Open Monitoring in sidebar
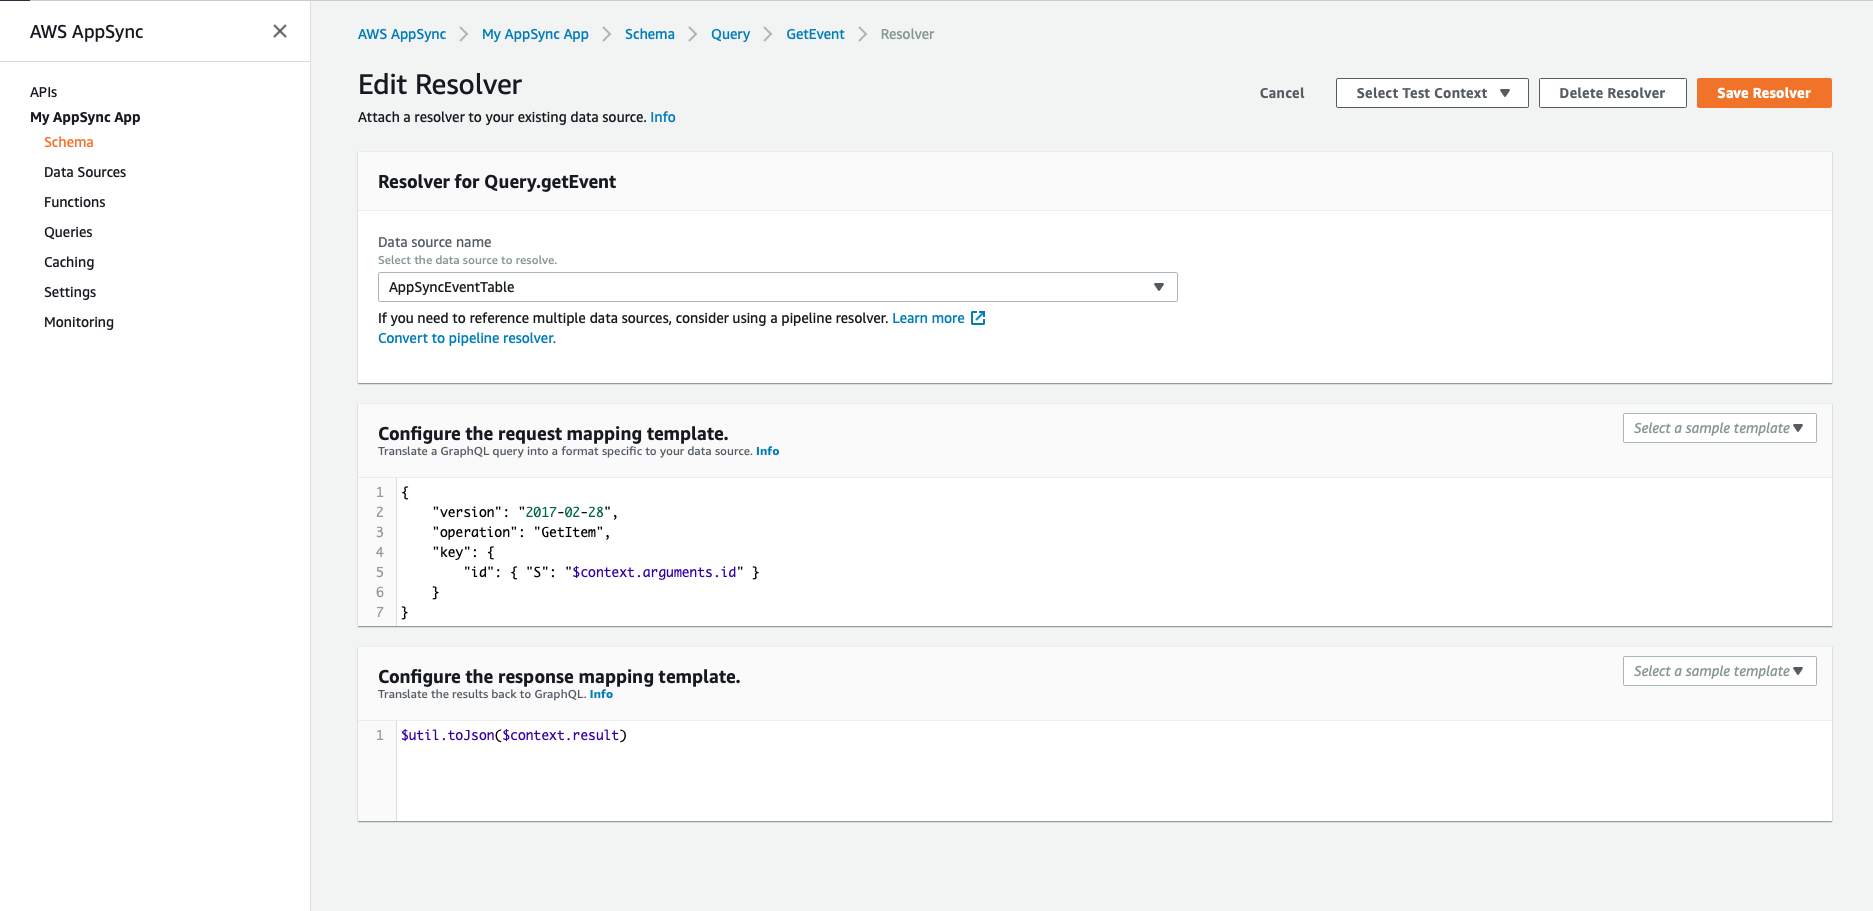 79,322
